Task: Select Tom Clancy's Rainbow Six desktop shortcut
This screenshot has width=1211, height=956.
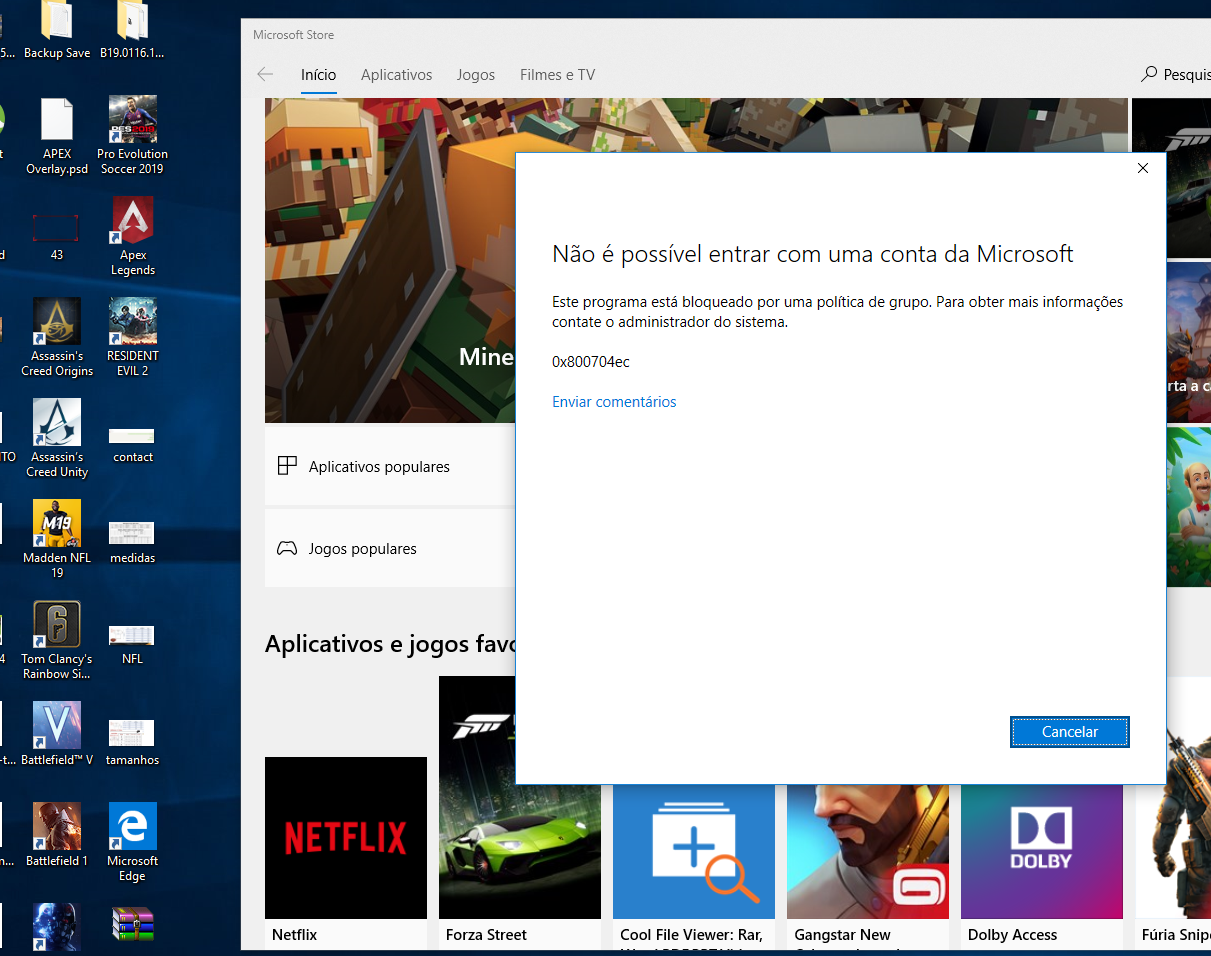Action: pos(57,641)
